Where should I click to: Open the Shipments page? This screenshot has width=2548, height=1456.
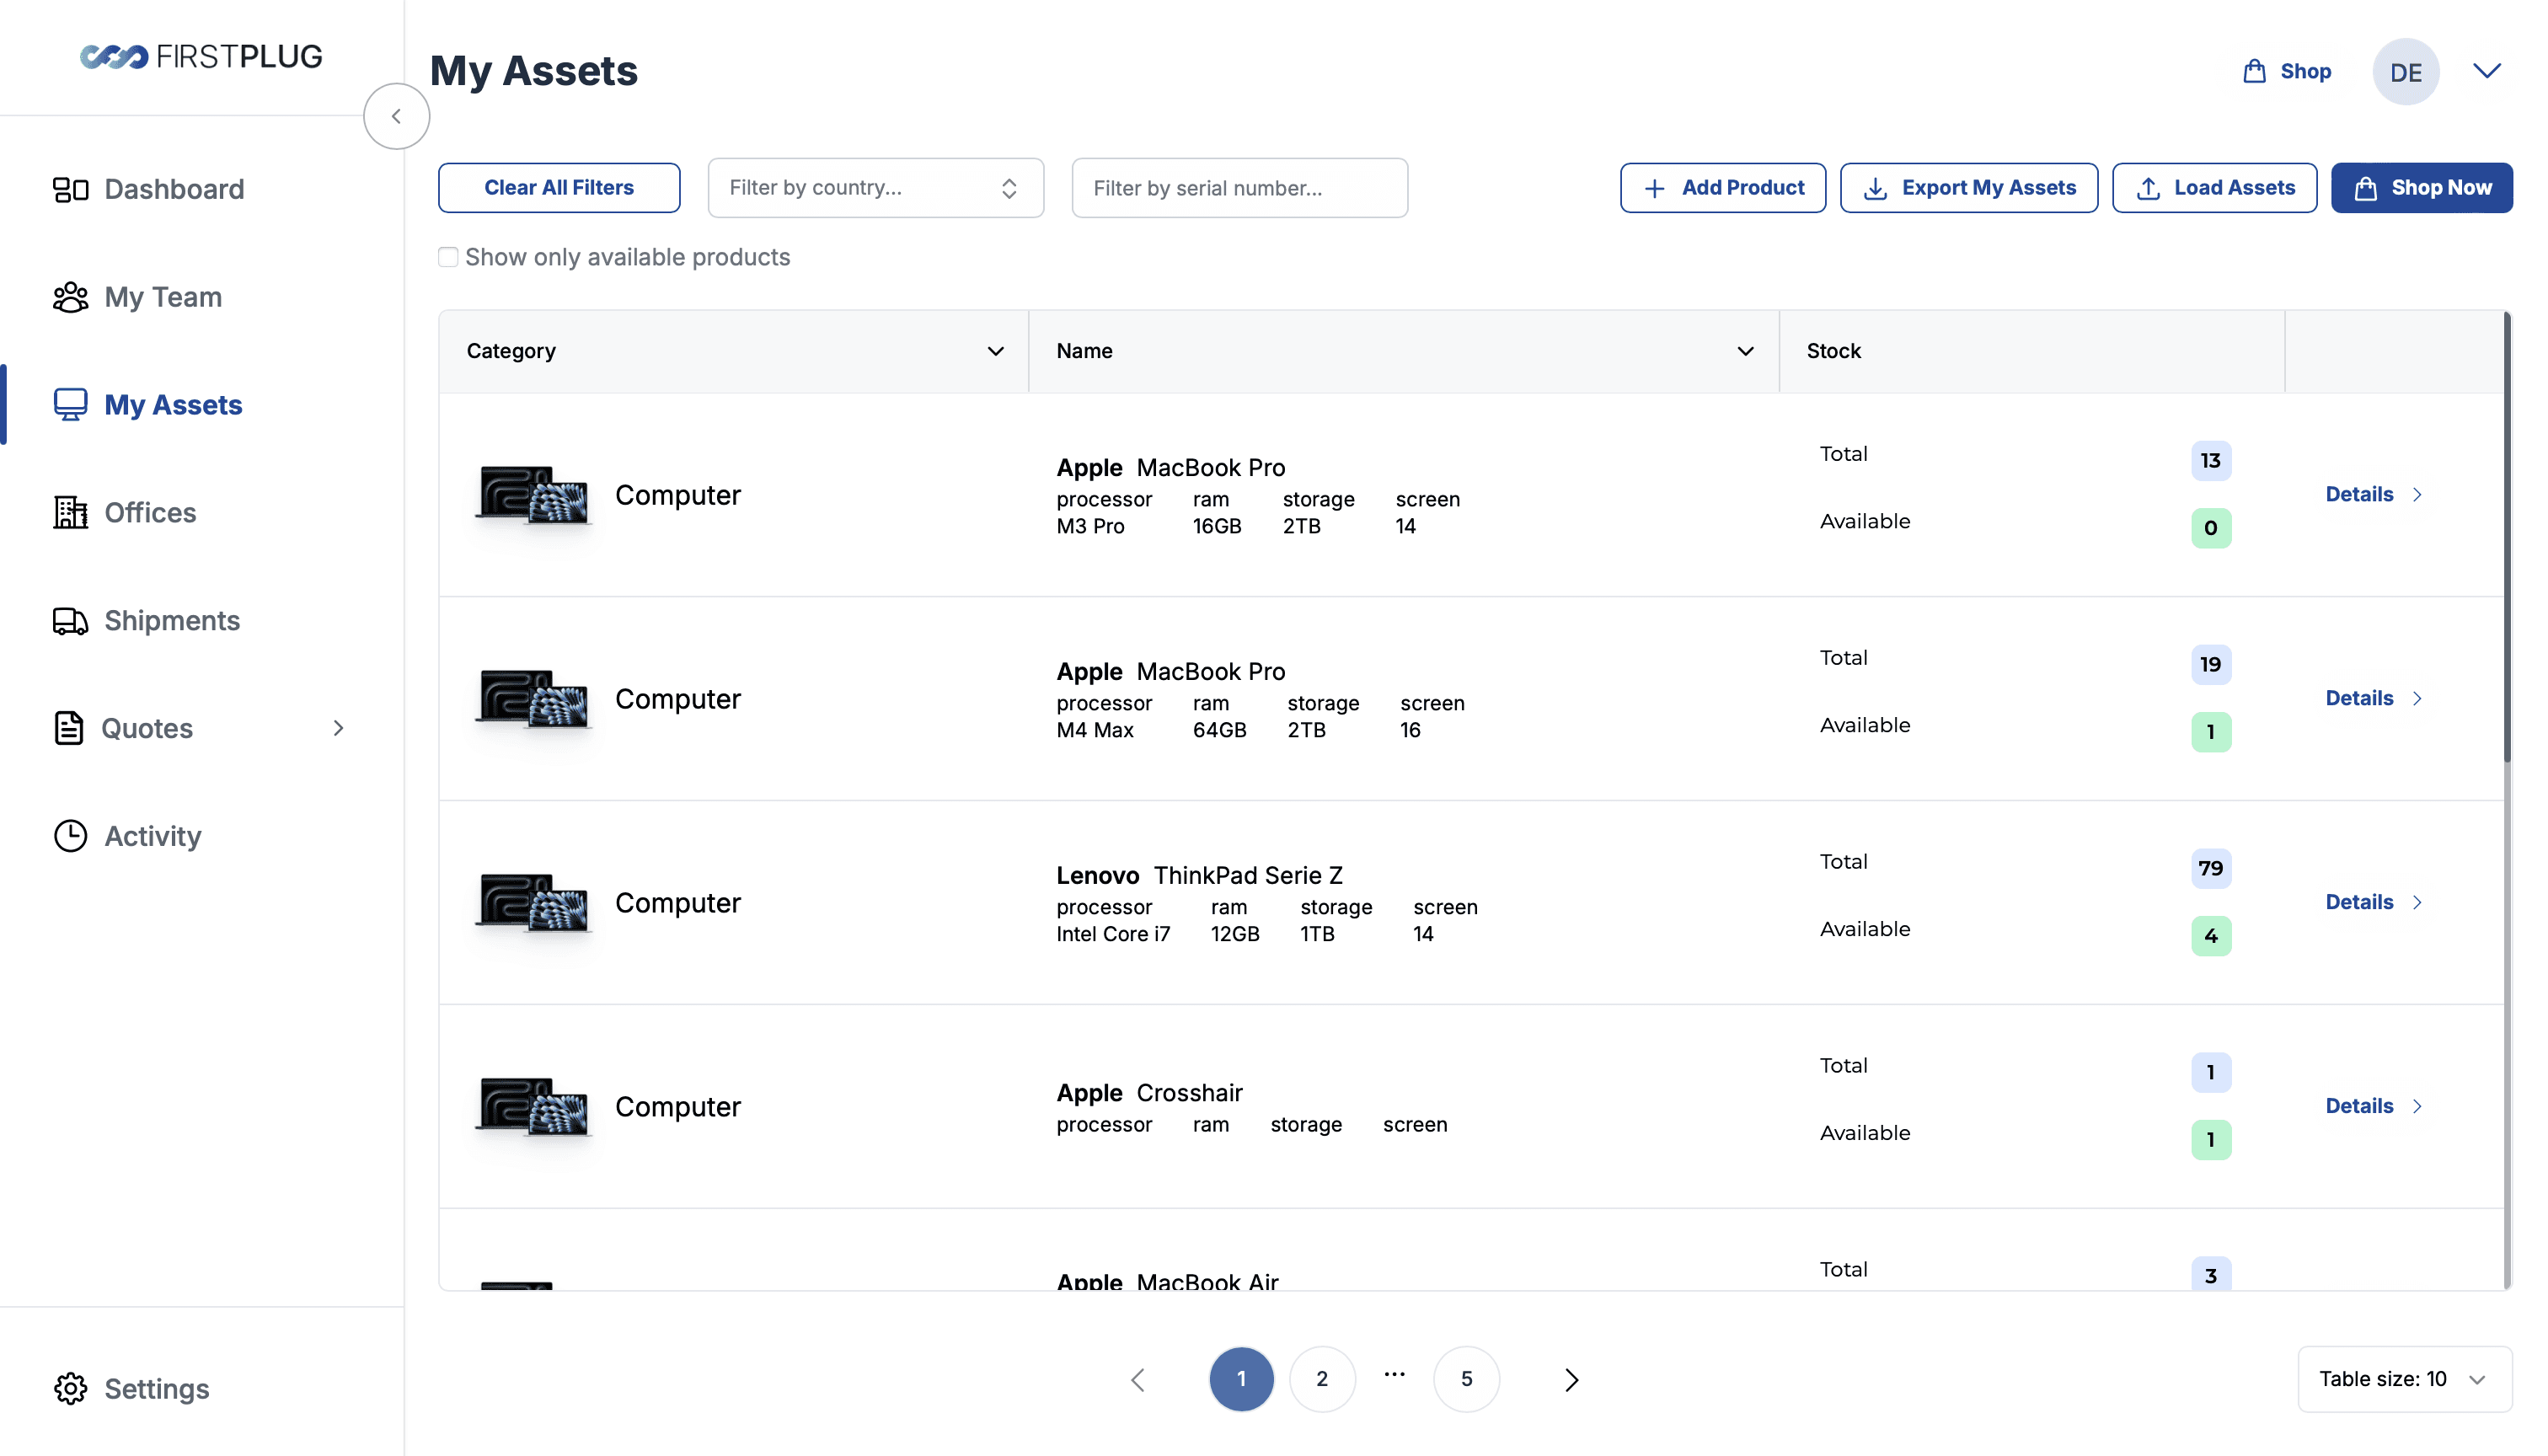(147, 621)
